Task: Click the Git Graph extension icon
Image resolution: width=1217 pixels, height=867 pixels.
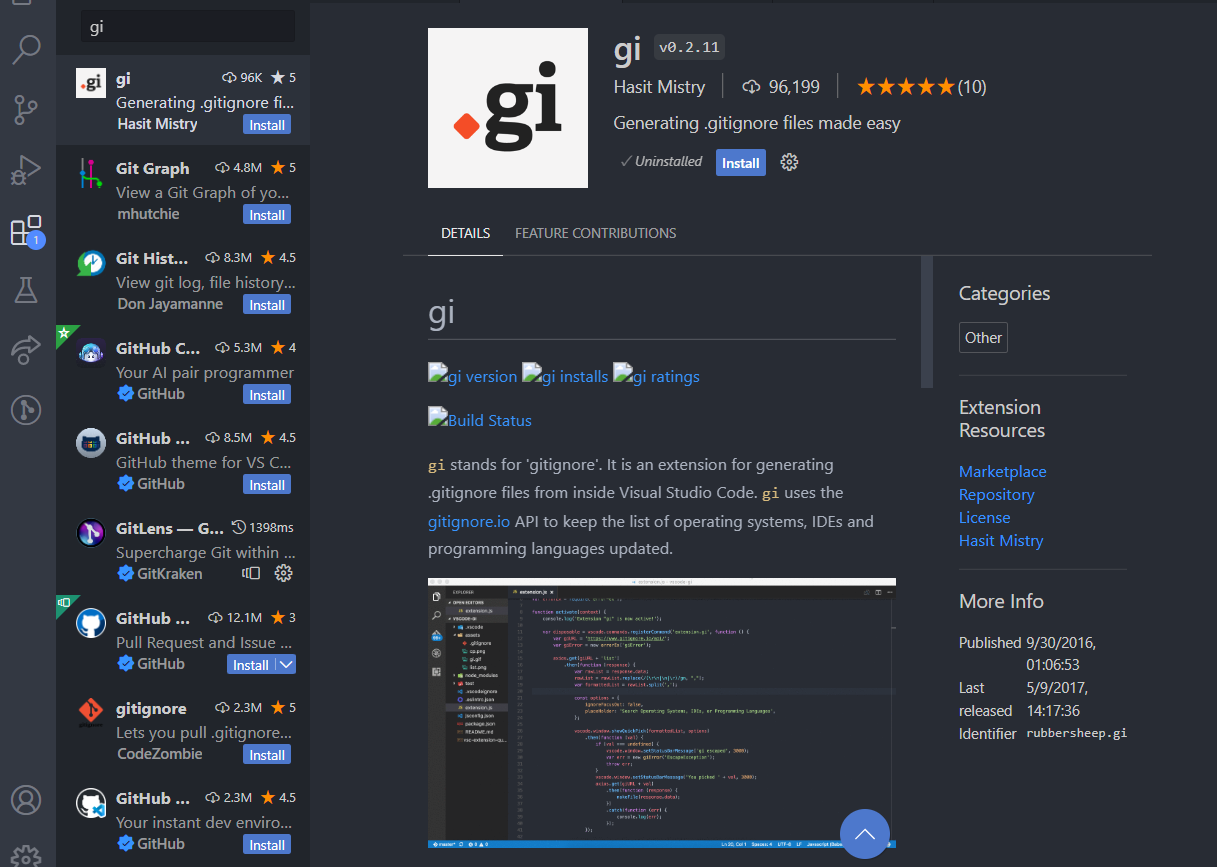Action: (x=91, y=174)
